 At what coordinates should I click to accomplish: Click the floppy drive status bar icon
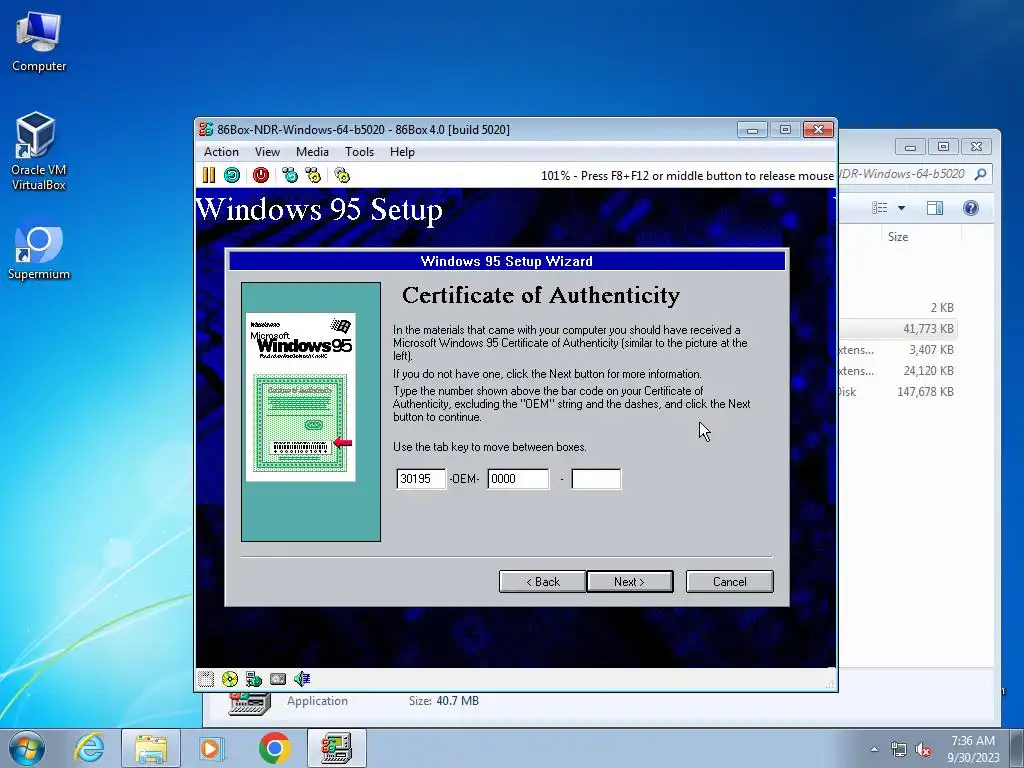pyautogui.click(x=206, y=679)
